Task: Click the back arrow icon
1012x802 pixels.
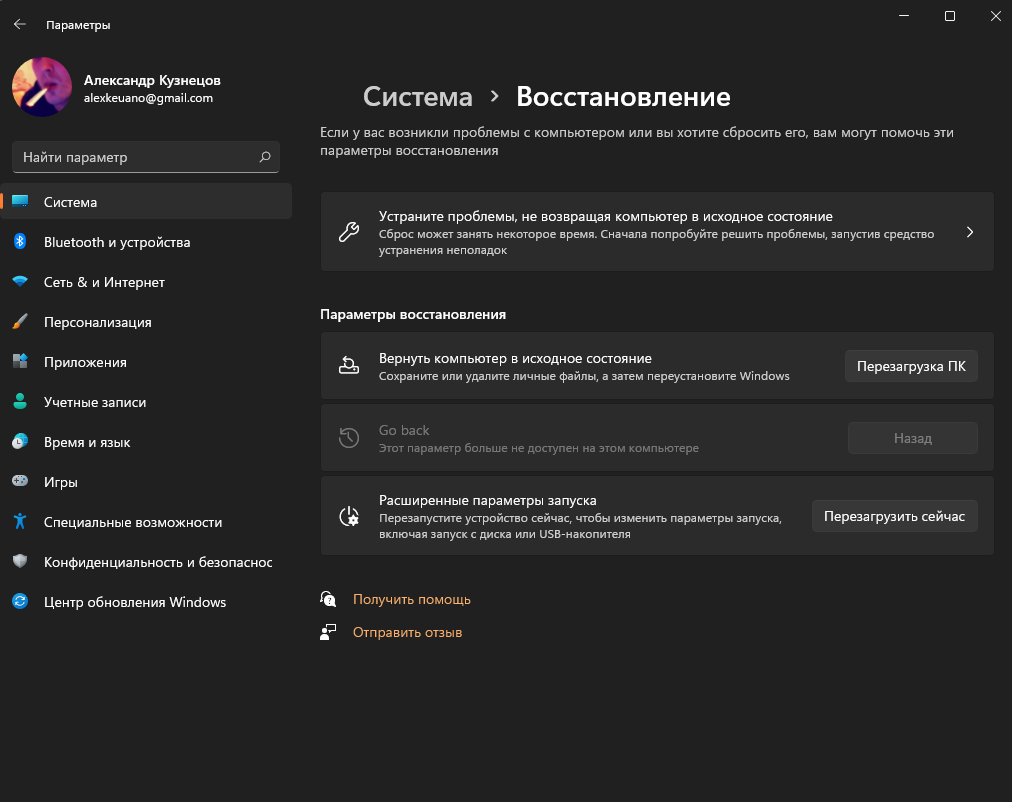Action: [20, 24]
